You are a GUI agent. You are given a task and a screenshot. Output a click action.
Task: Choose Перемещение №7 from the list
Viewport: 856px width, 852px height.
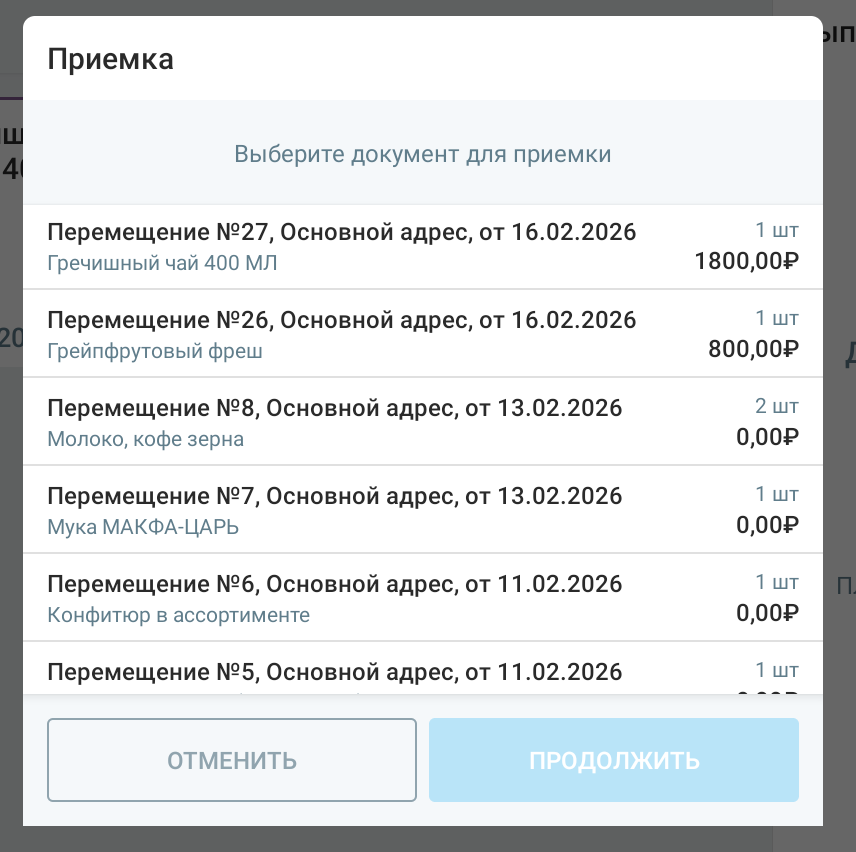(x=334, y=496)
